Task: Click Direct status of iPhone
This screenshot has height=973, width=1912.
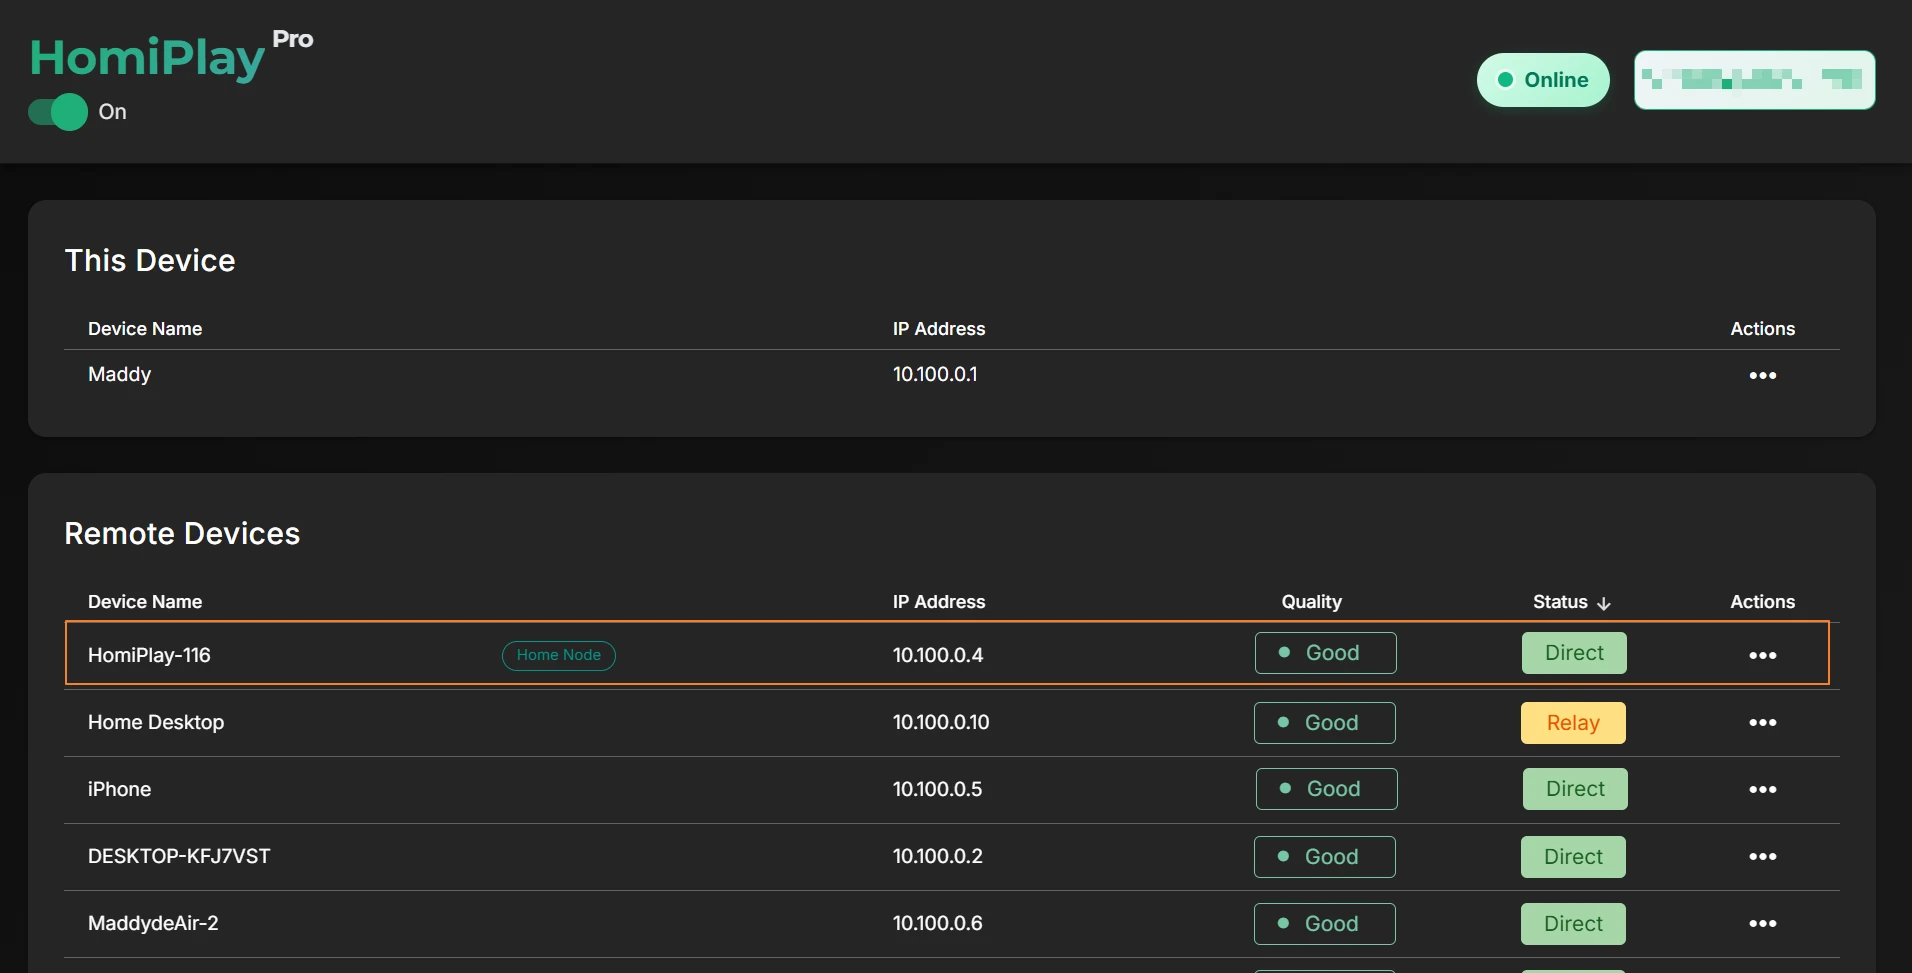Action: tap(1575, 789)
